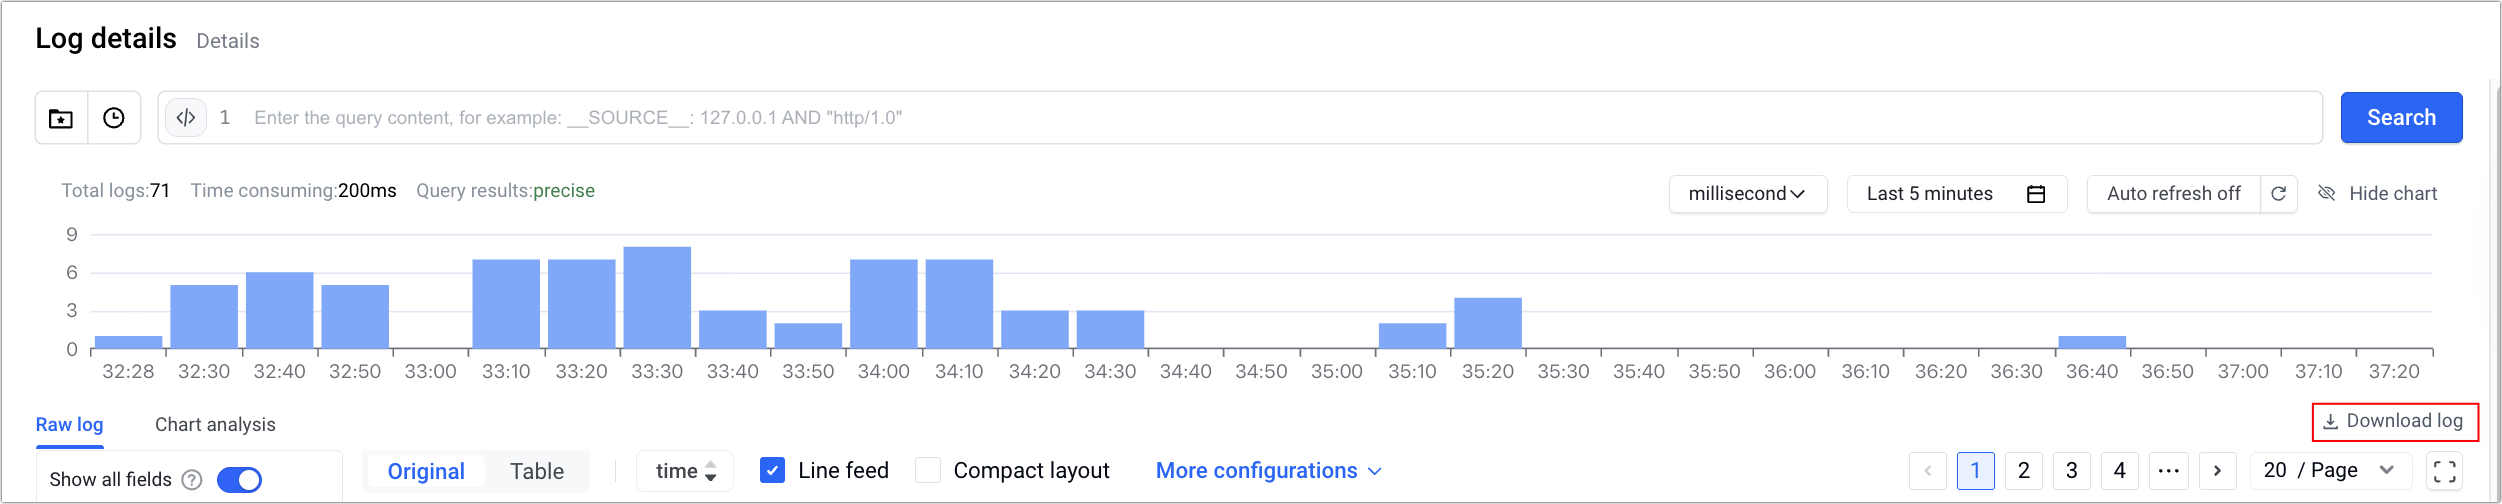
Task: Click the refresh icon beside Auto refresh
Action: [x=2278, y=194]
